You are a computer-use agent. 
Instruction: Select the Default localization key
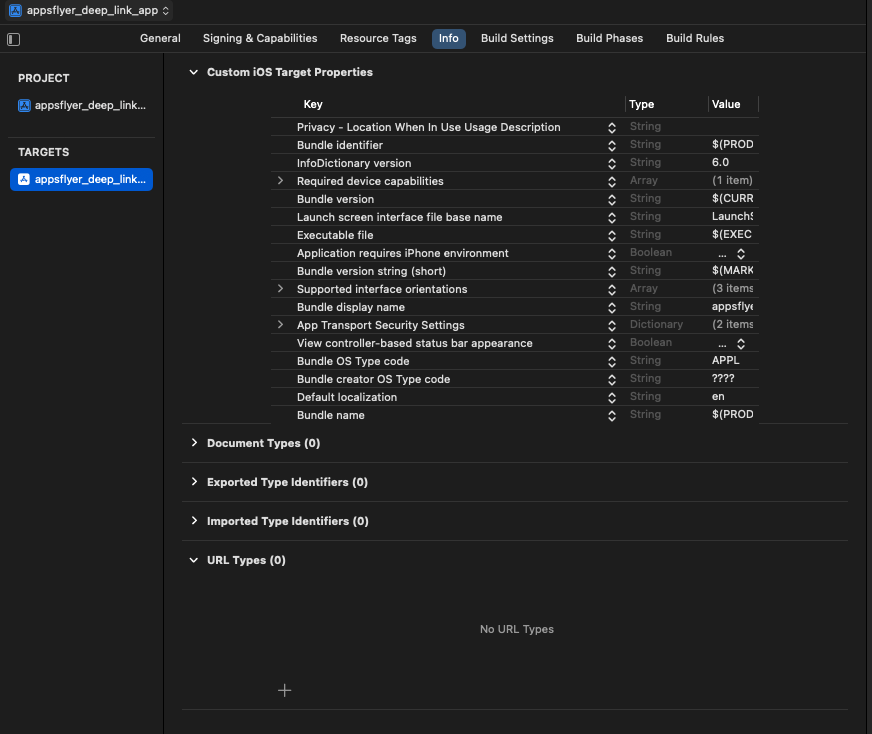(x=347, y=397)
